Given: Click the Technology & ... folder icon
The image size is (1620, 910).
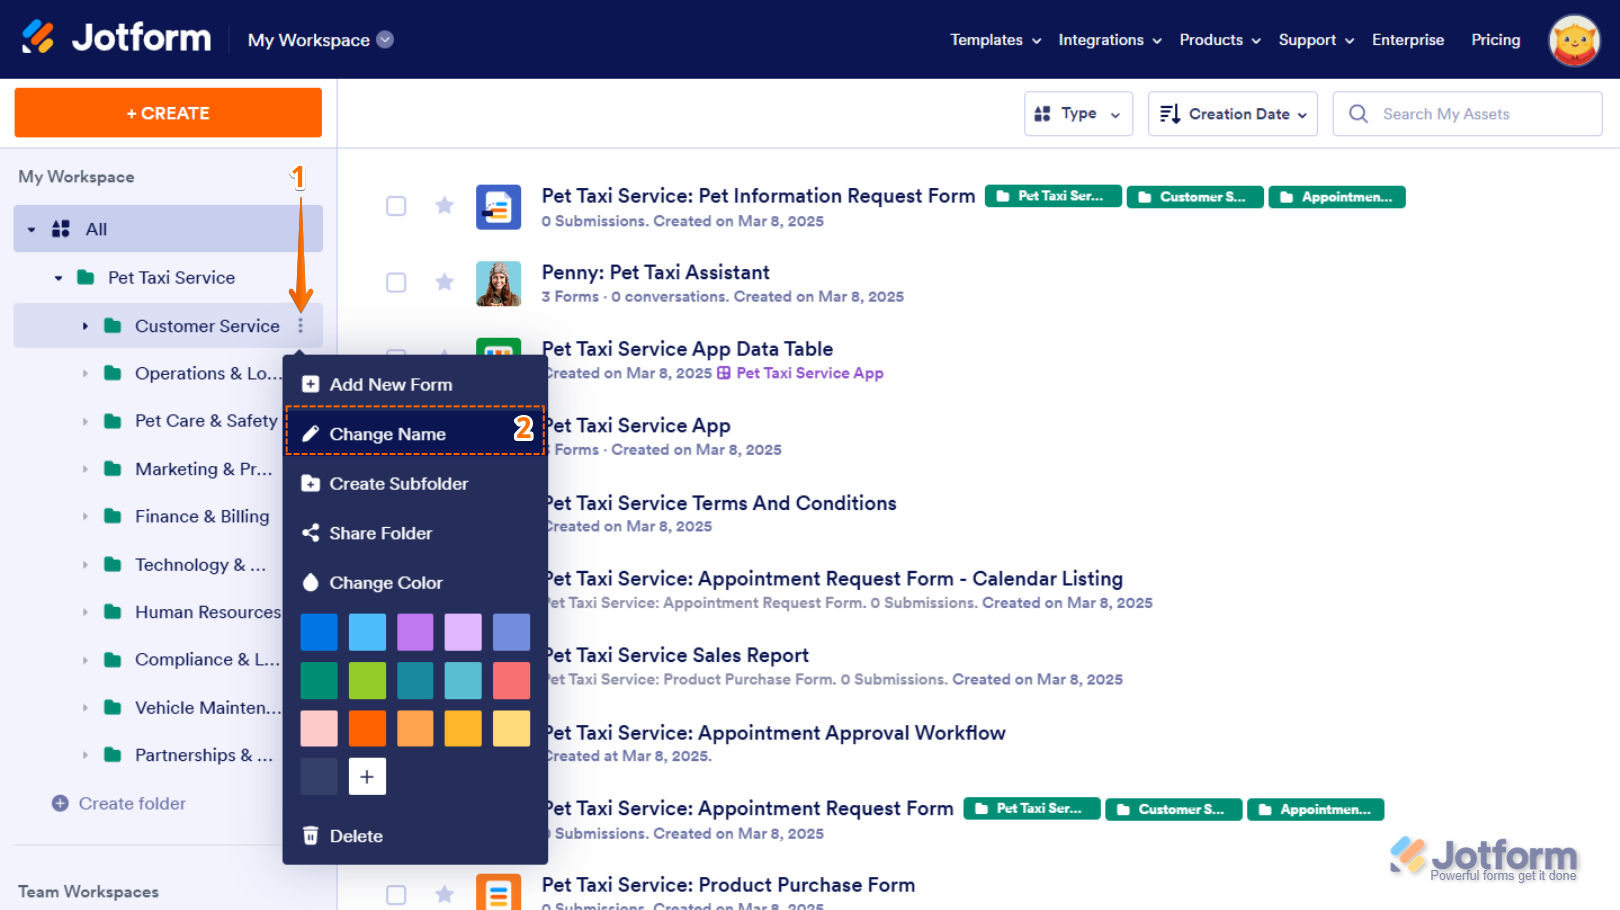Looking at the screenshot, I should click(x=113, y=564).
